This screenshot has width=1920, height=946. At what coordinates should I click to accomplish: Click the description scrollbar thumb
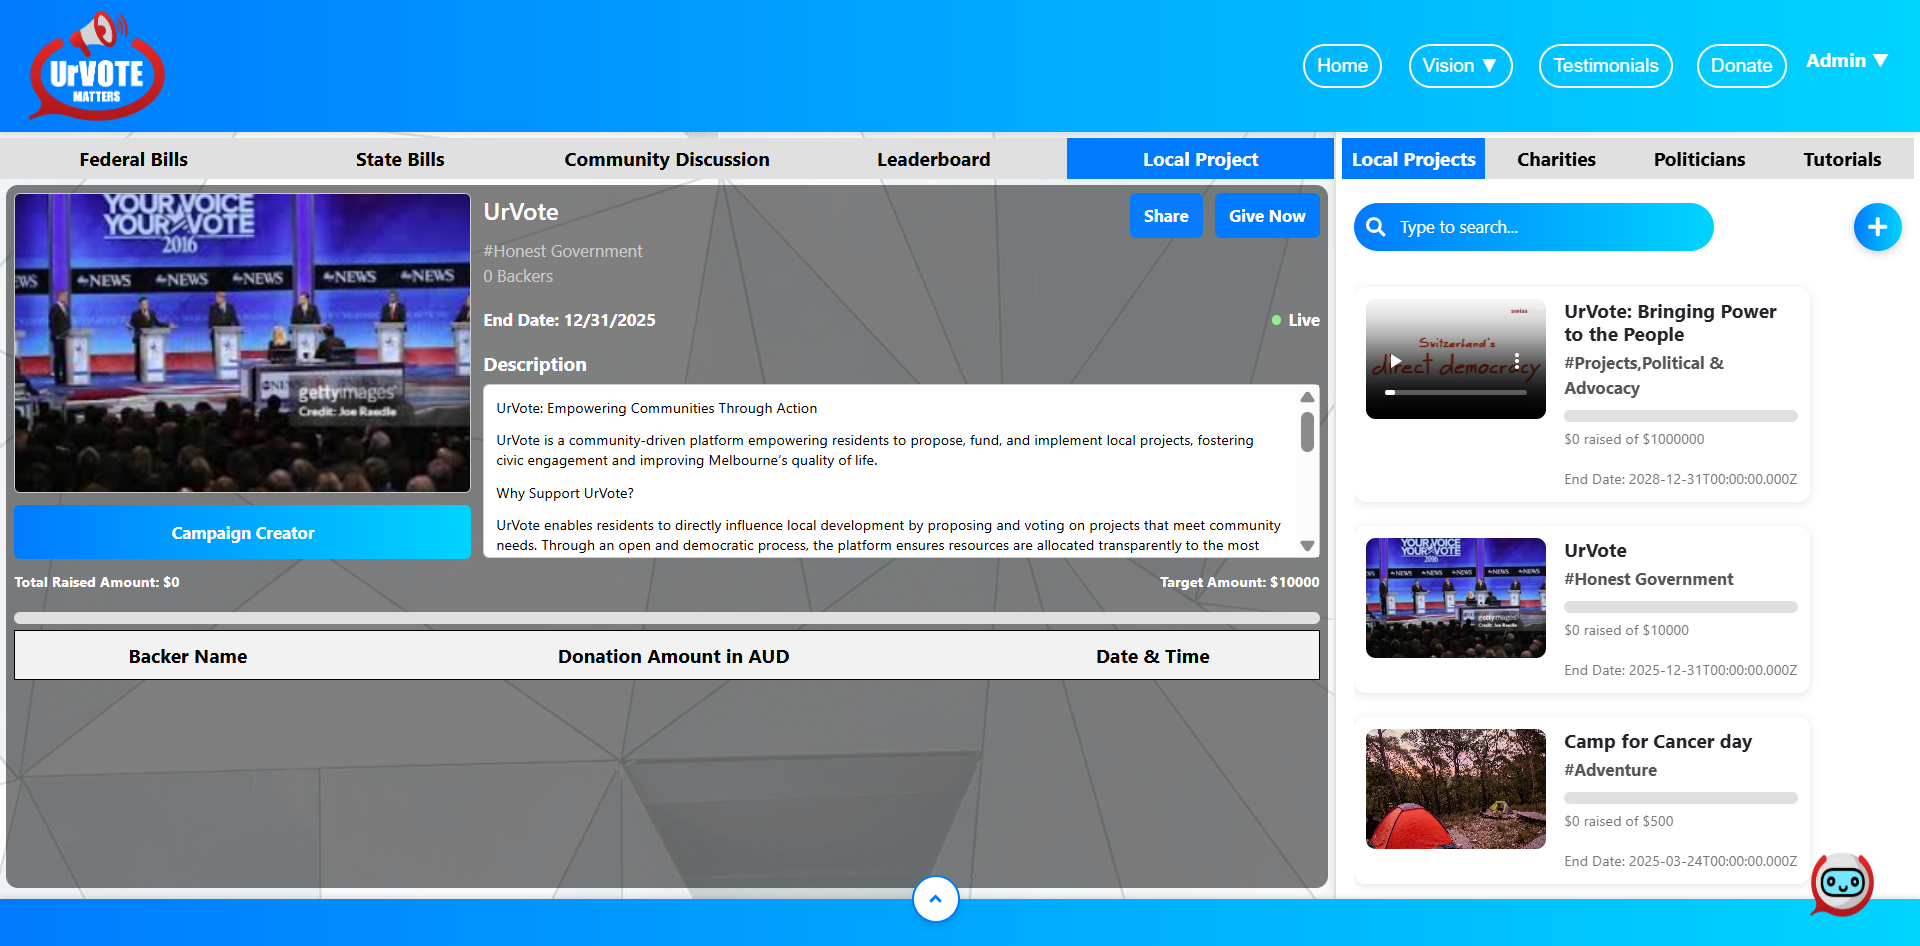tap(1307, 432)
